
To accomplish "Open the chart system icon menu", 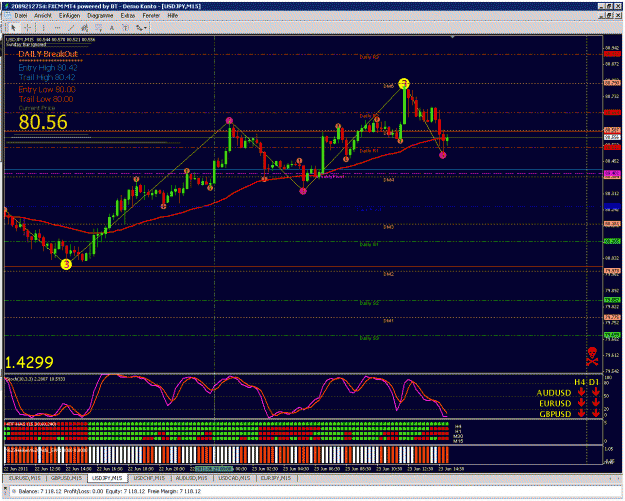I will (x=8, y=16).
